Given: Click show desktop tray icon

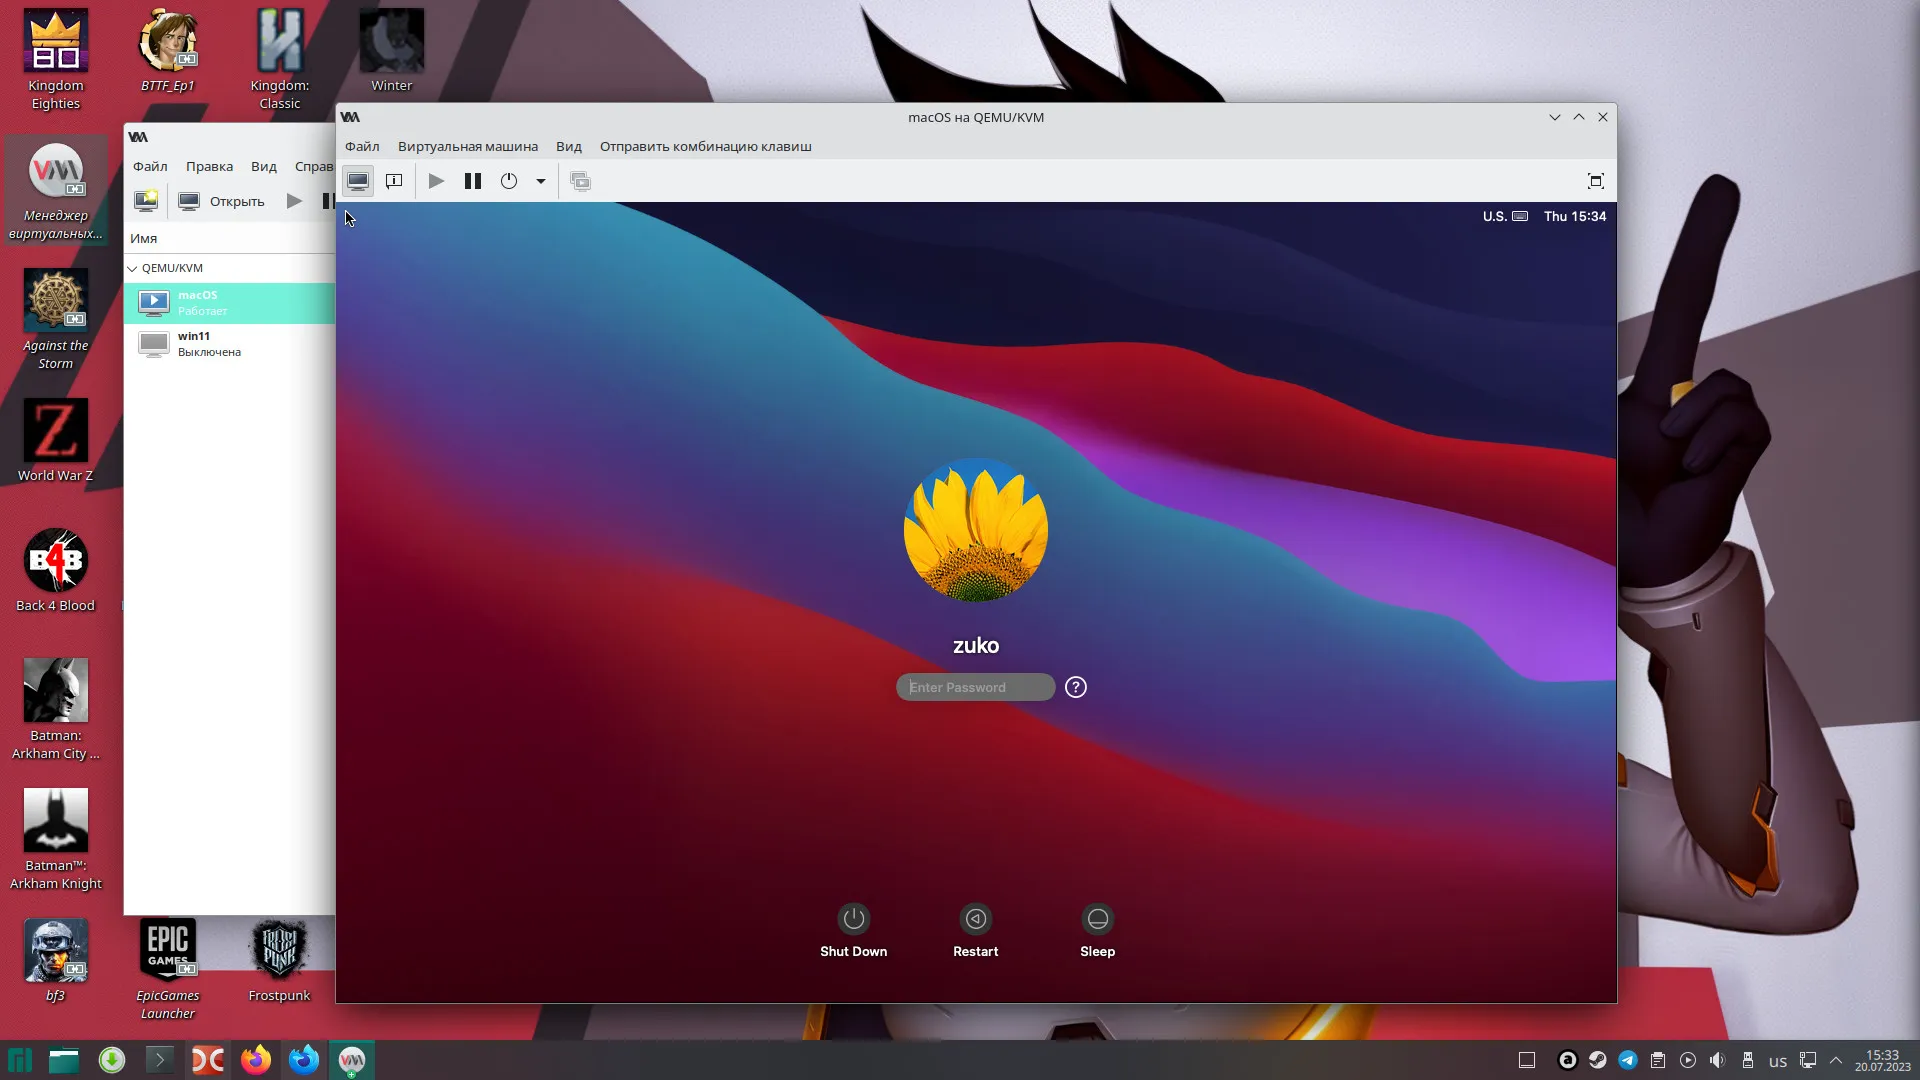Looking at the screenshot, I should (1527, 1061).
